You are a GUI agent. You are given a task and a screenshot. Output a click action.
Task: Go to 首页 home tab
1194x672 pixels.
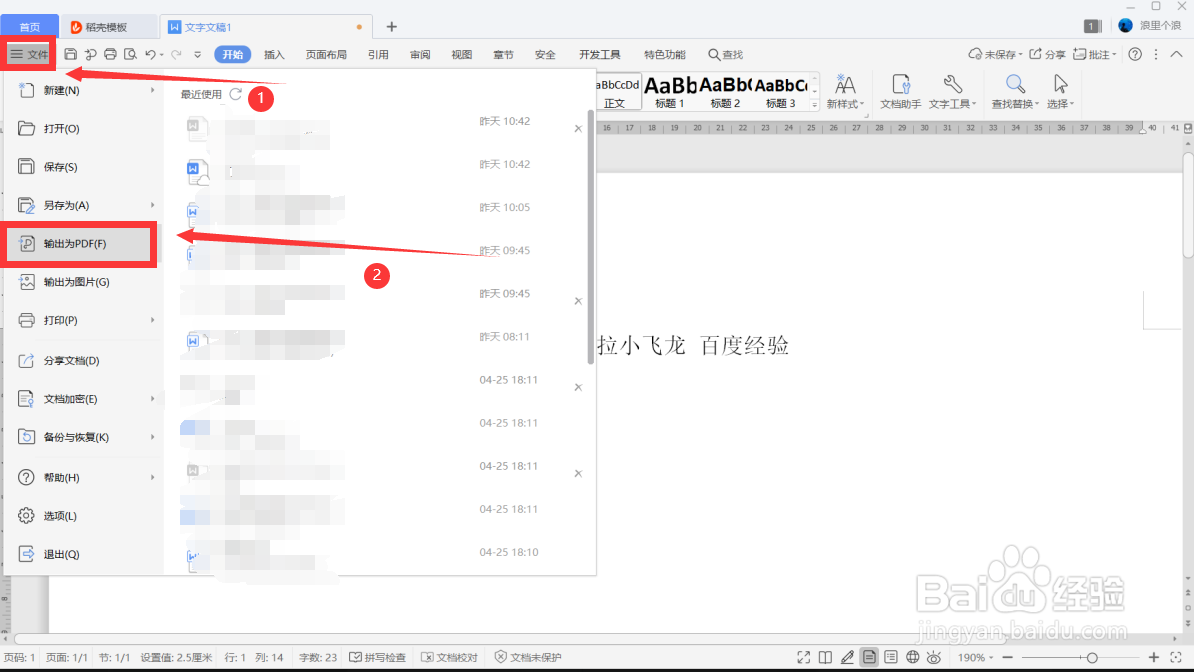[x=30, y=27]
